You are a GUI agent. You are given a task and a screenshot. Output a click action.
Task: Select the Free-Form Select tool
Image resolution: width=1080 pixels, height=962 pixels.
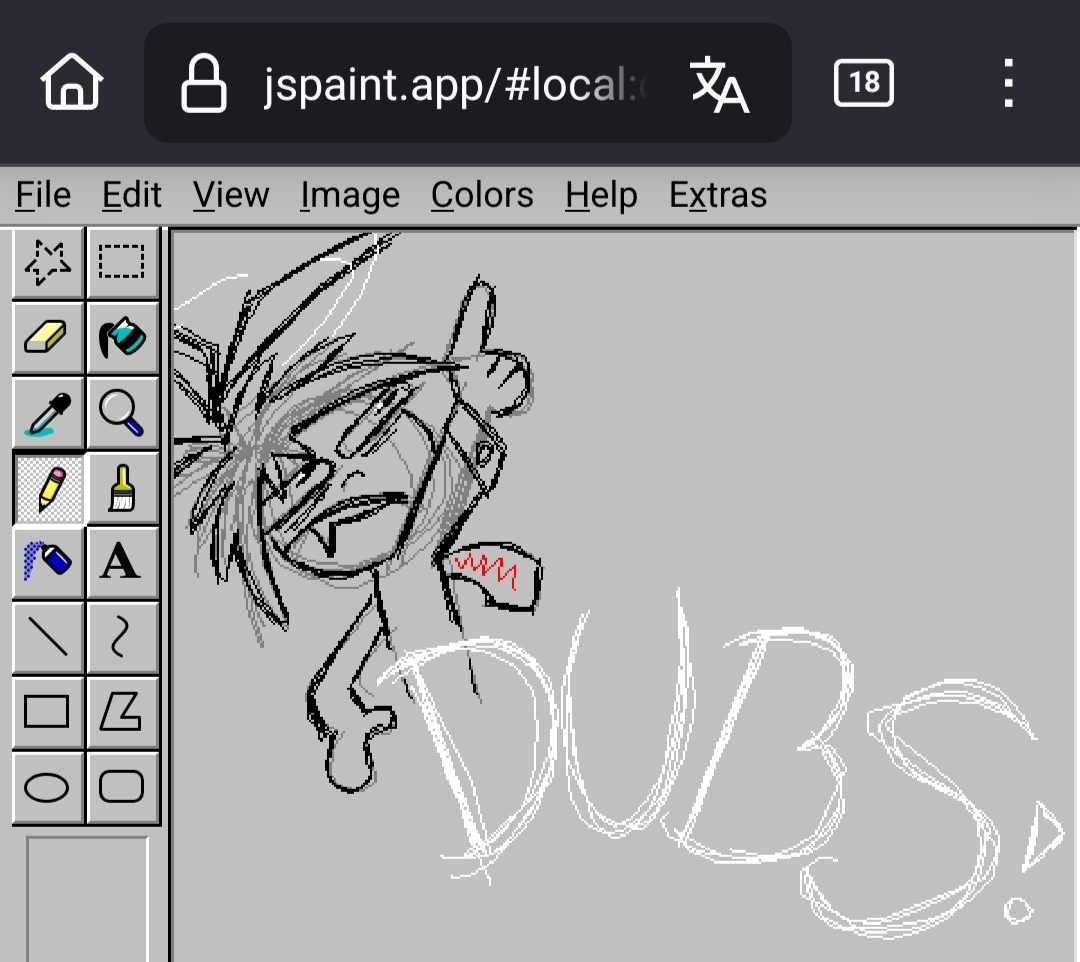[x=48, y=262]
